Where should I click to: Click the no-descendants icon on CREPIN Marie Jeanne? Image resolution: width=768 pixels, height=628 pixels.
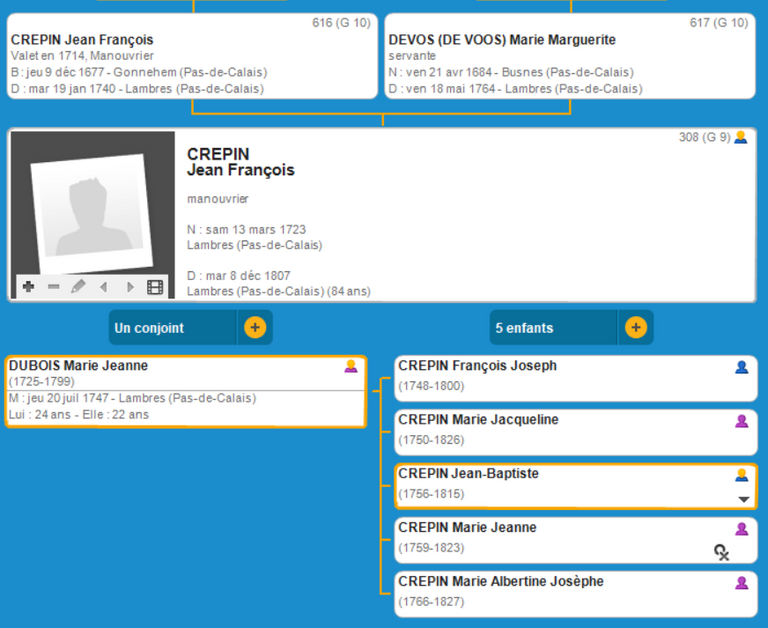[721, 551]
